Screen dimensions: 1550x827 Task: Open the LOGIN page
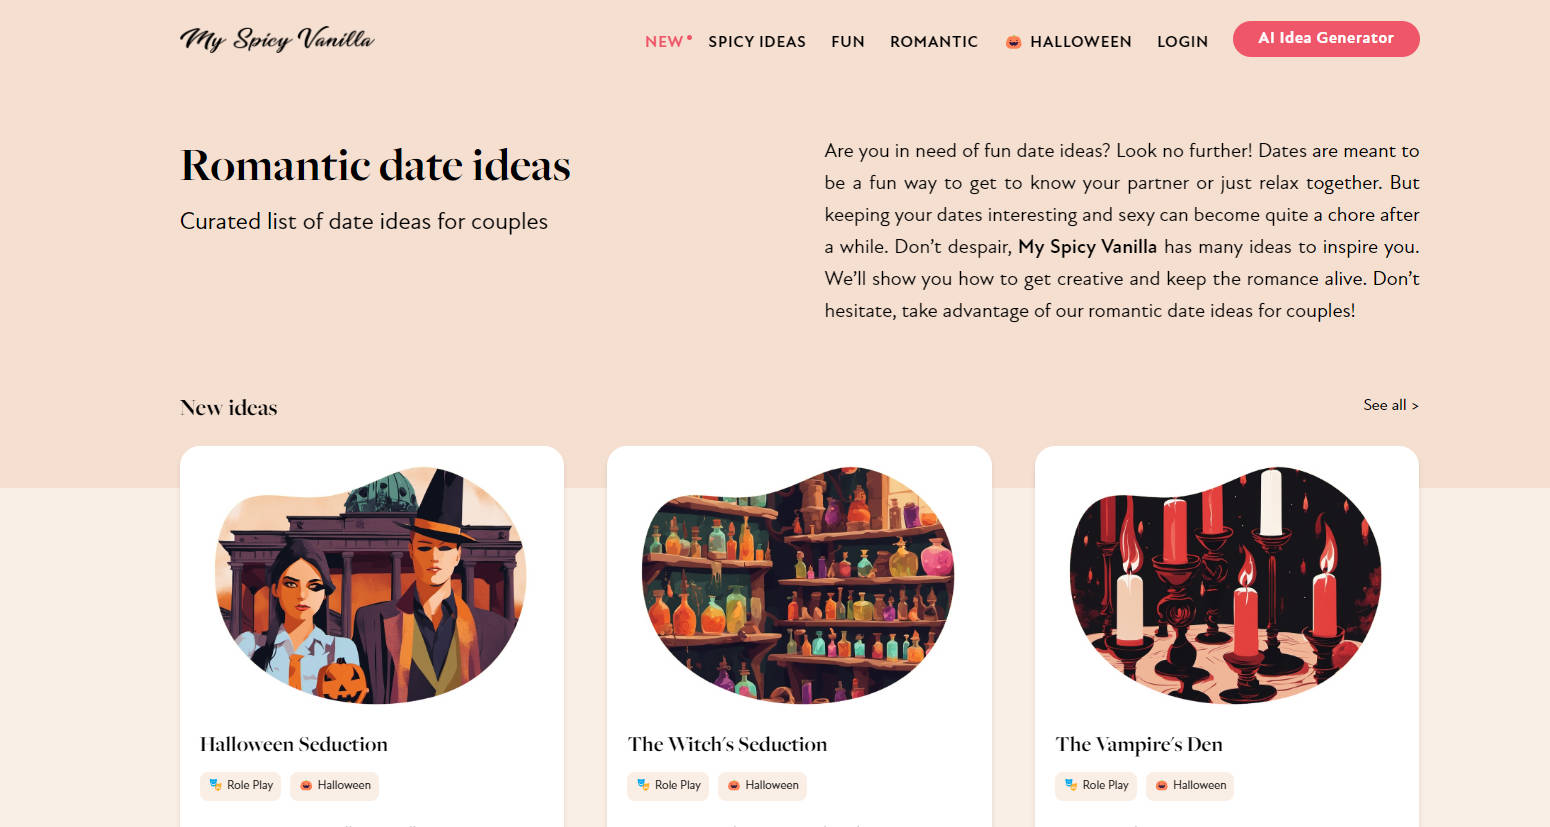1182,41
